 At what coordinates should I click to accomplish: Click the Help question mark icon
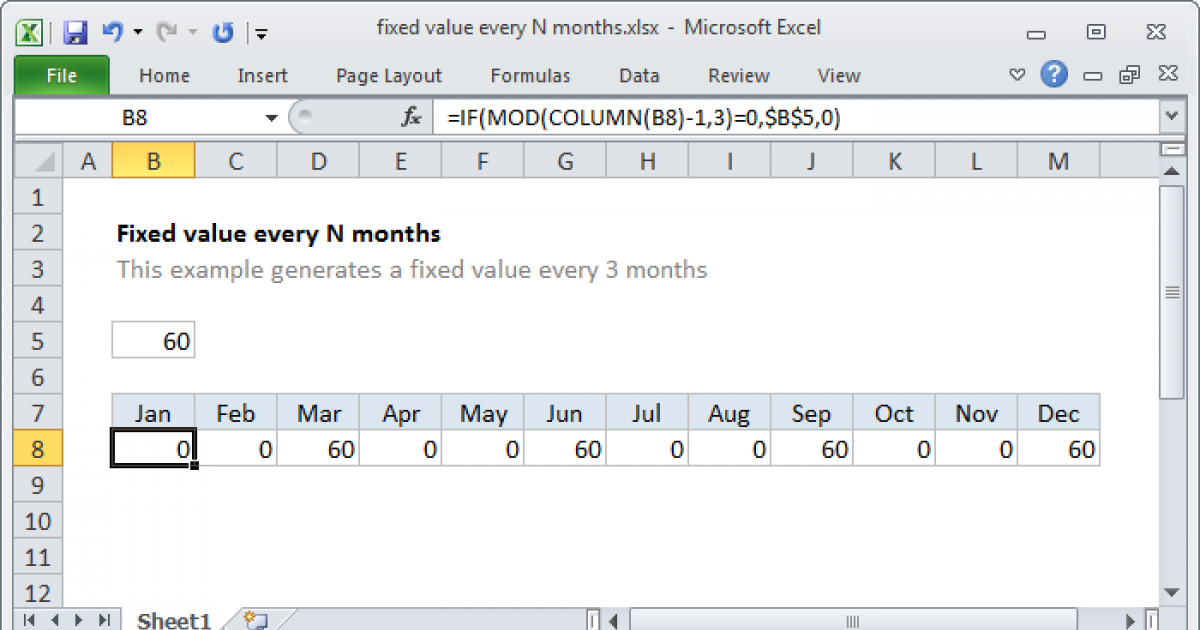click(x=1054, y=74)
